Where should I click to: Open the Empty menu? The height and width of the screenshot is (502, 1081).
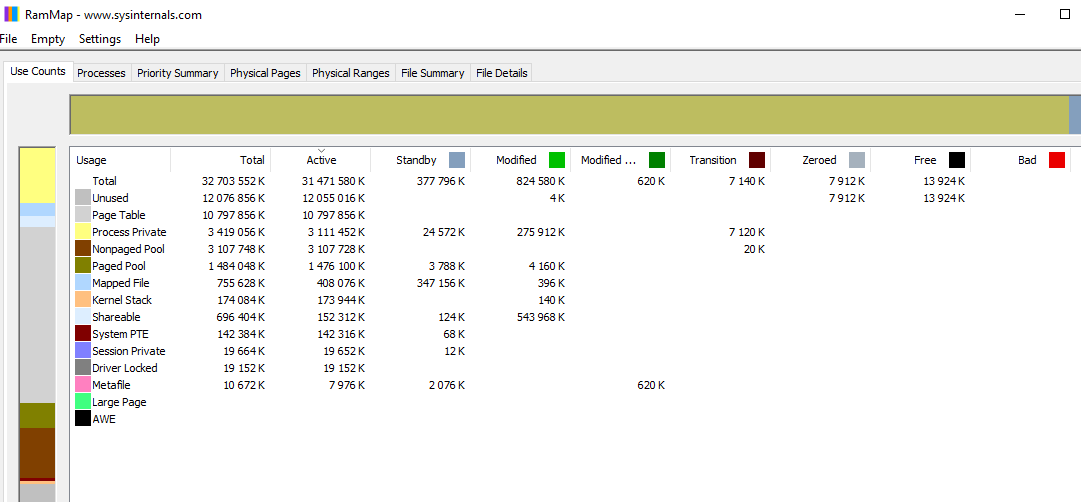coord(48,39)
